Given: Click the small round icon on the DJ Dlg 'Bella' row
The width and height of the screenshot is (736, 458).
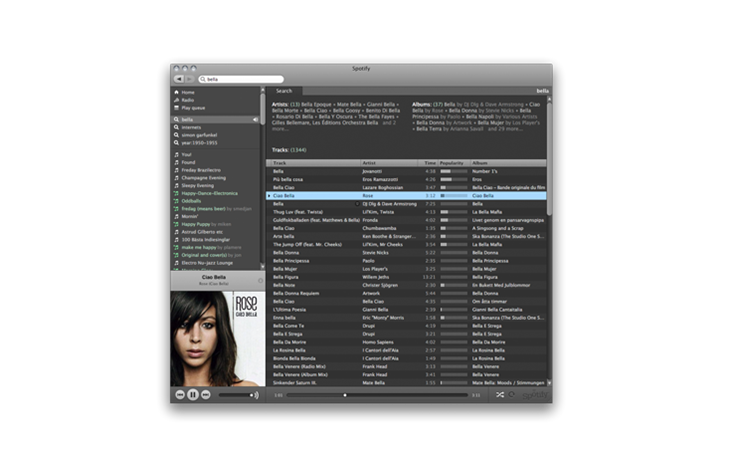Looking at the screenshot, I should point(357,204).
